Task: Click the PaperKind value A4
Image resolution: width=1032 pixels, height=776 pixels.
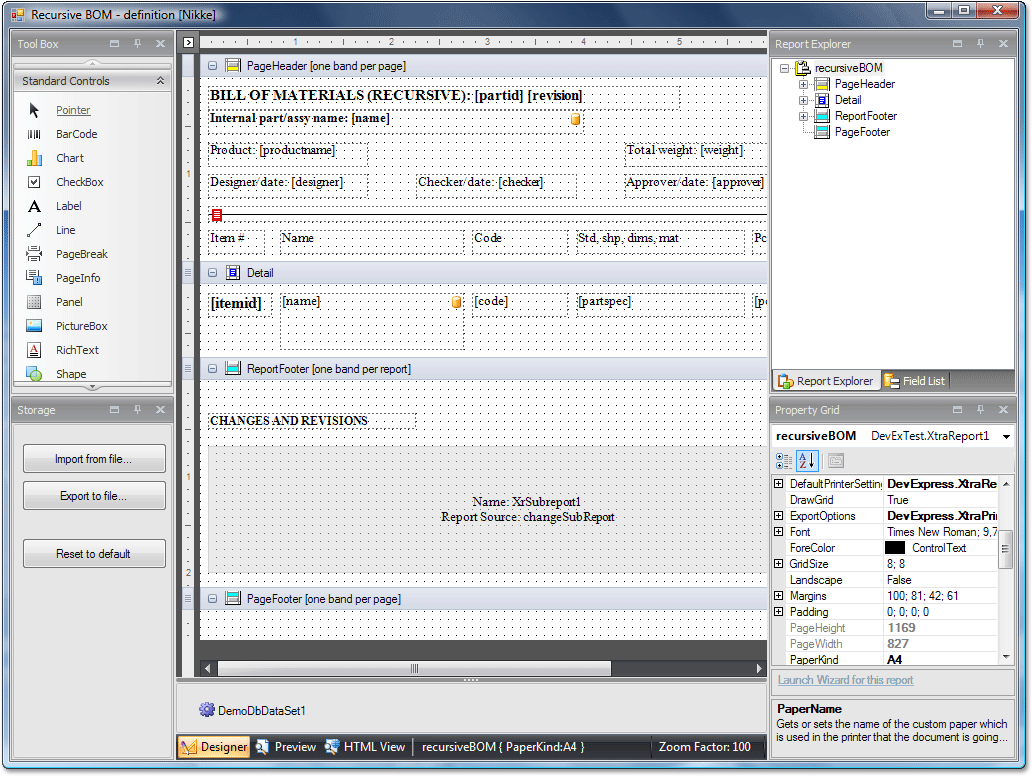Action: point(894,660)
